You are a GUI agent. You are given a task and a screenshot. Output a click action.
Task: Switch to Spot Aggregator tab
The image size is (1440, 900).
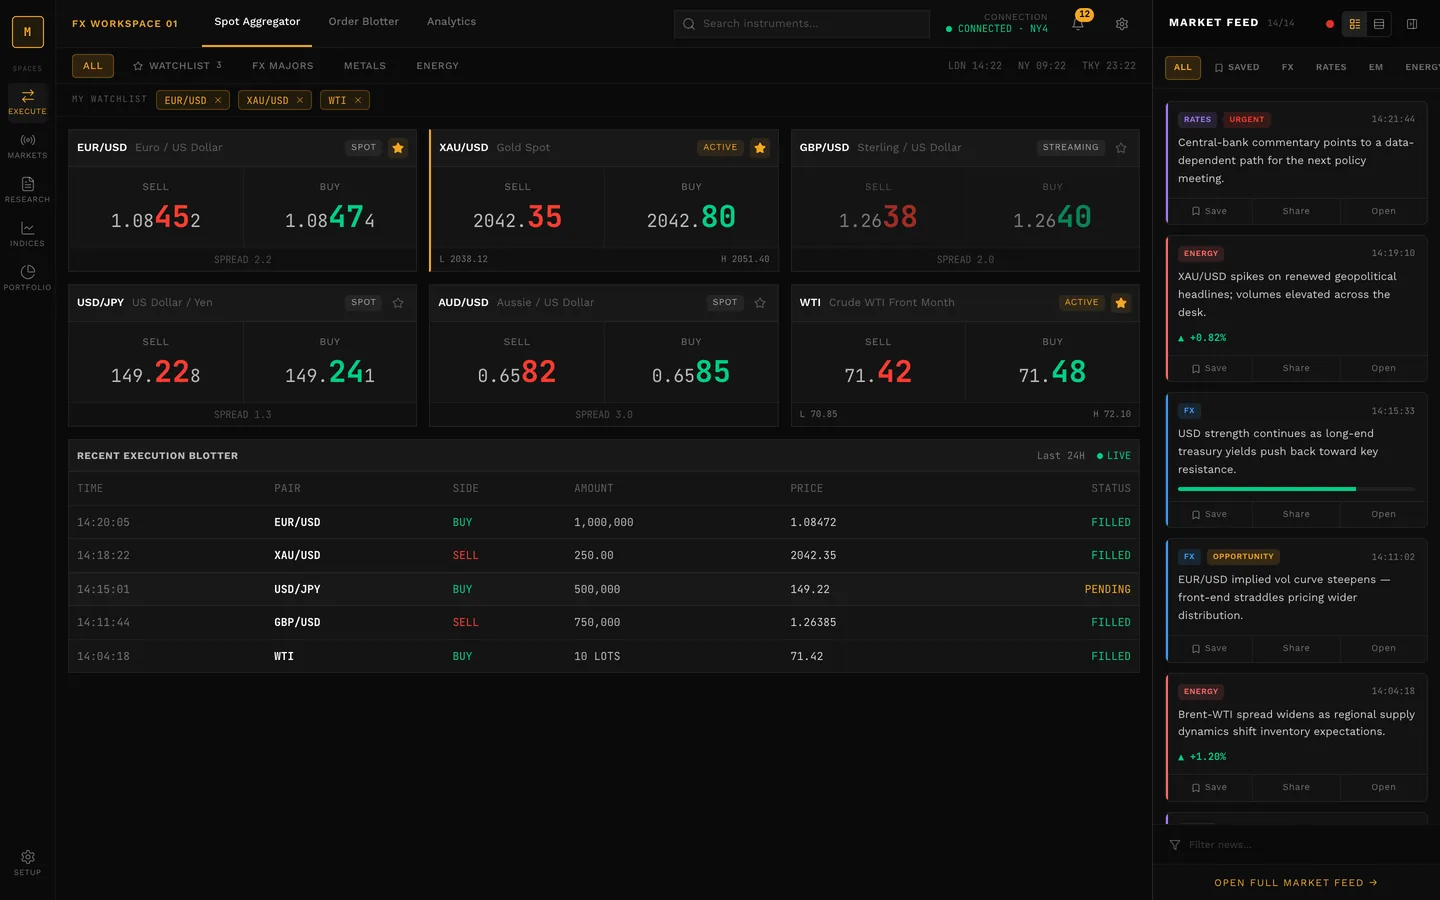point(257,22)
